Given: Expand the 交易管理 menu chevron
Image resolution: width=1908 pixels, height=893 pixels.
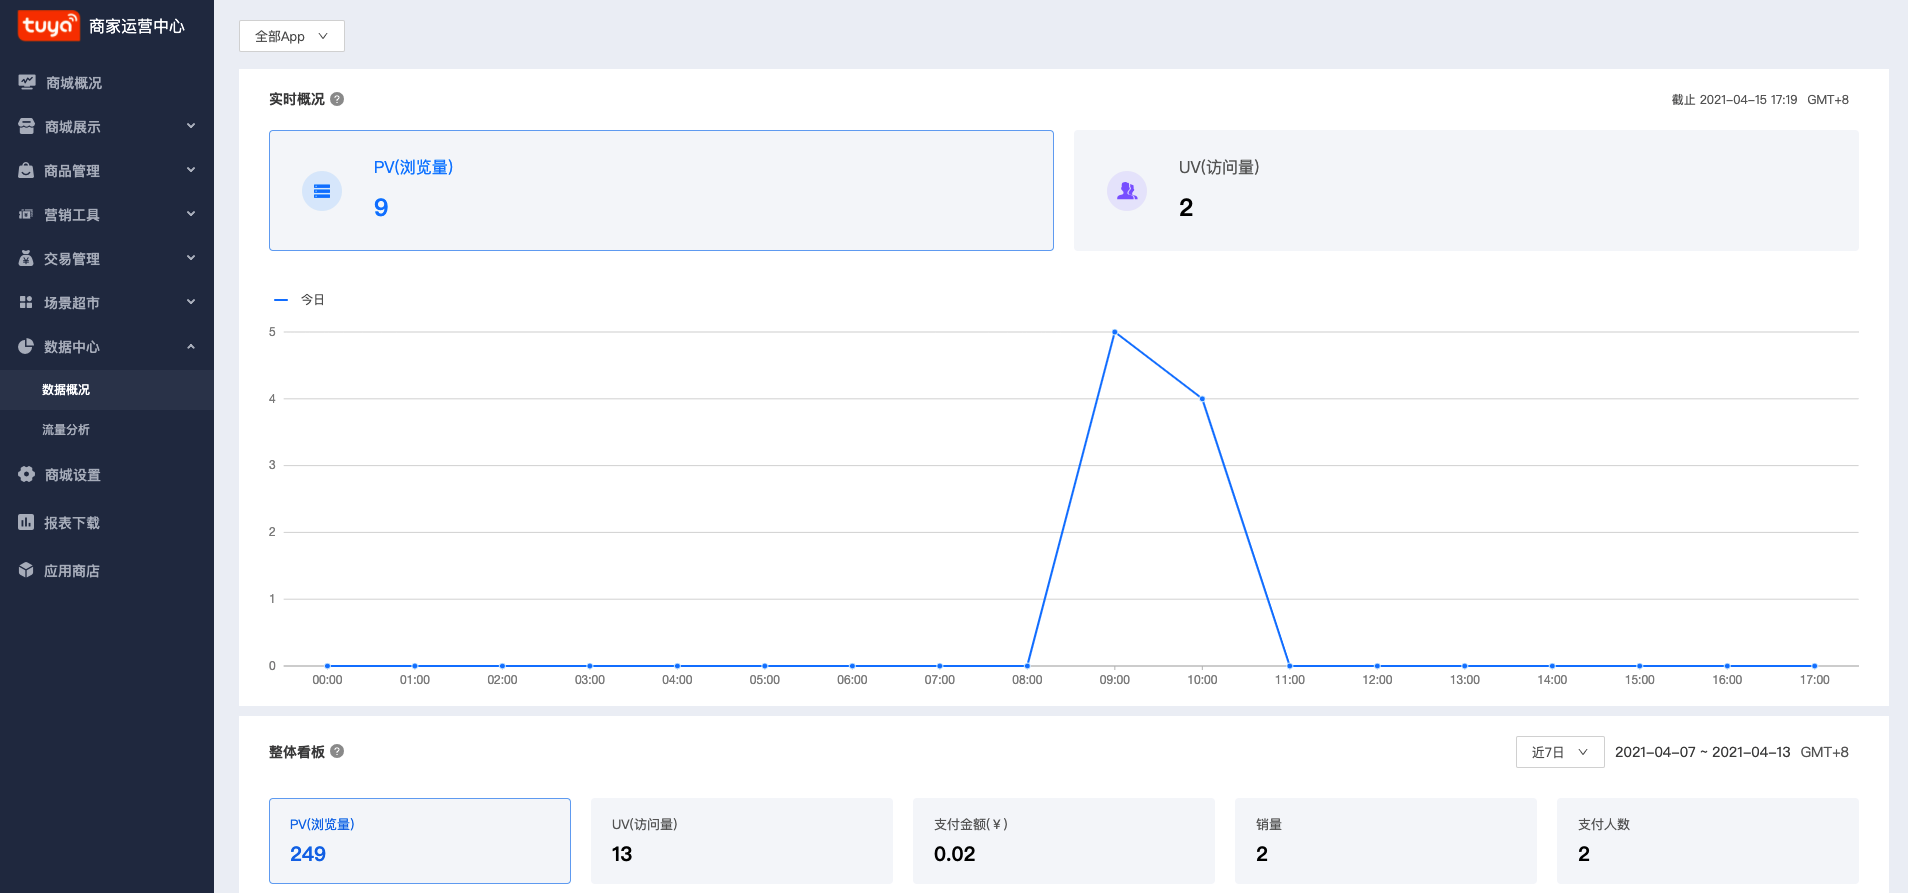Looking at the screenshot, I should coord(191,258).
